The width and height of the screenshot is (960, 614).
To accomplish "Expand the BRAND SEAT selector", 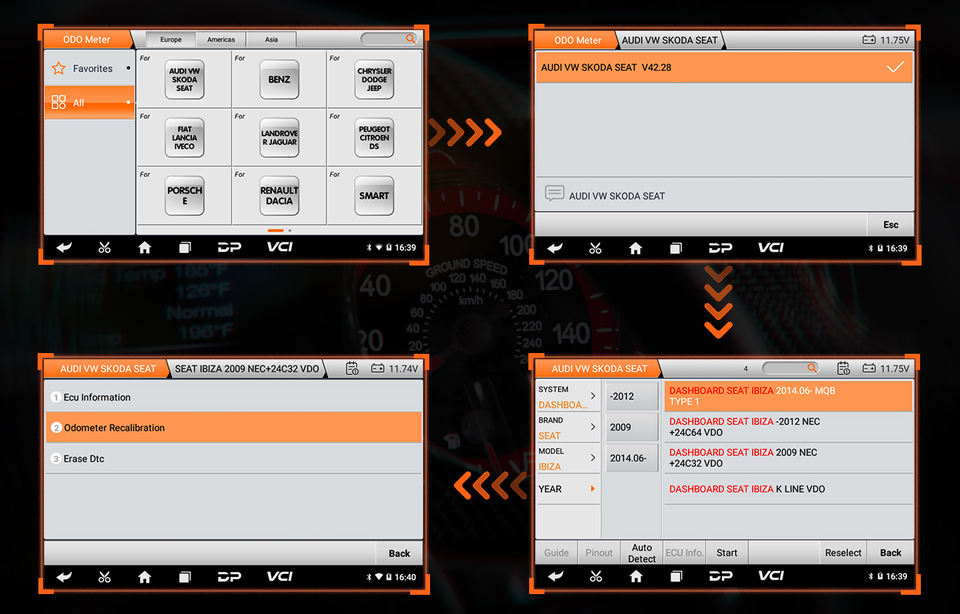I will [568, 428].
